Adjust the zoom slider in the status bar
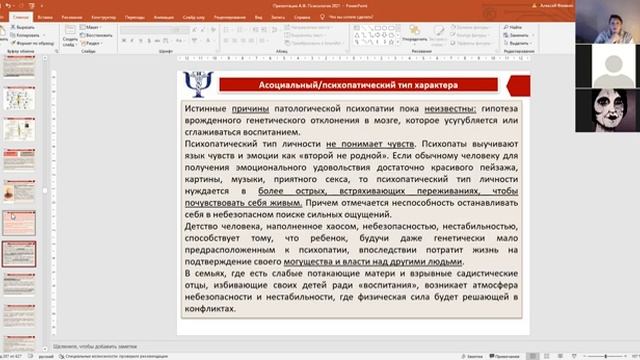The image size is (640, 360). (x=606, y=356)
